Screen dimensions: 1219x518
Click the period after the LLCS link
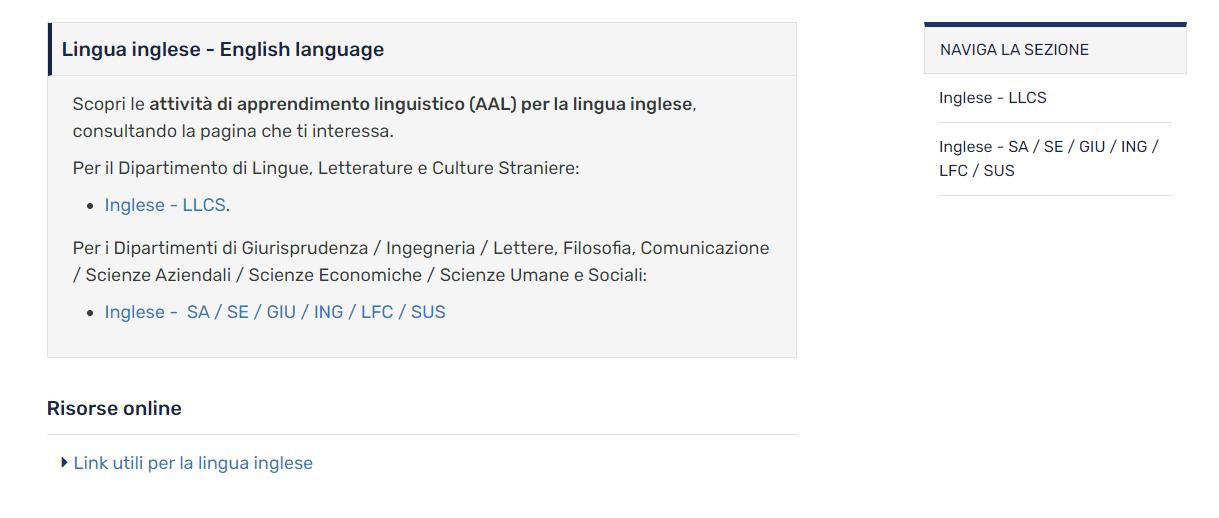pyautogui.click(x=229, y=207)
